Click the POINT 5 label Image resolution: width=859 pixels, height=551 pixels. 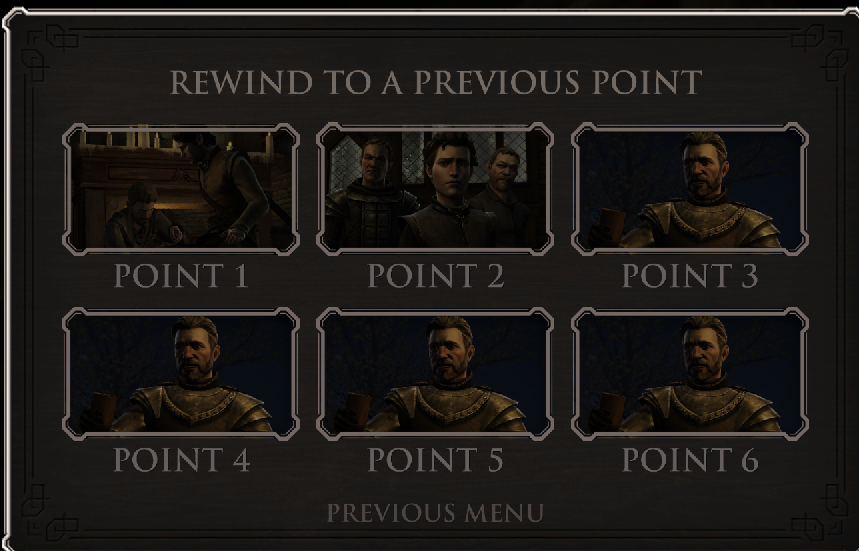click(x=436, y=460)
